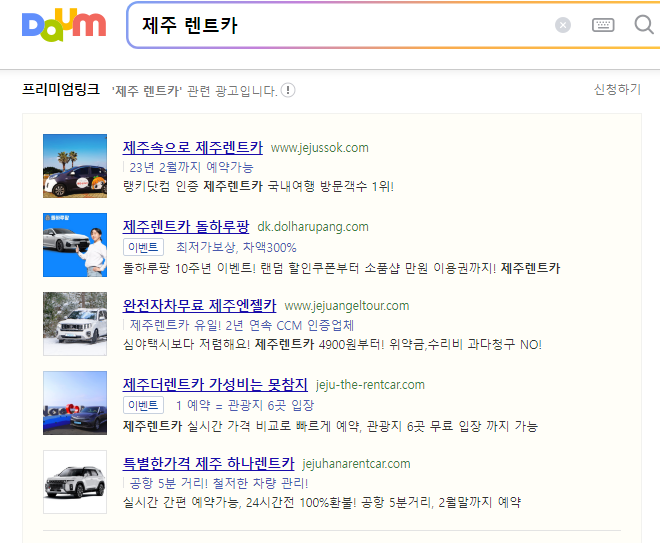
Task: Click description starting 심야택시보다 저렴해요!
Action: point(332,345)
